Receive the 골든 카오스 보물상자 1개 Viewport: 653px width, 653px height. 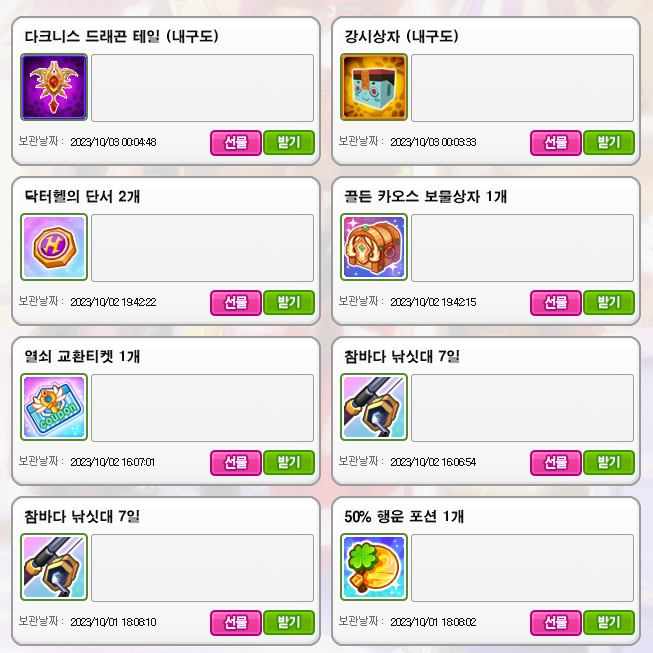[608, 303]
